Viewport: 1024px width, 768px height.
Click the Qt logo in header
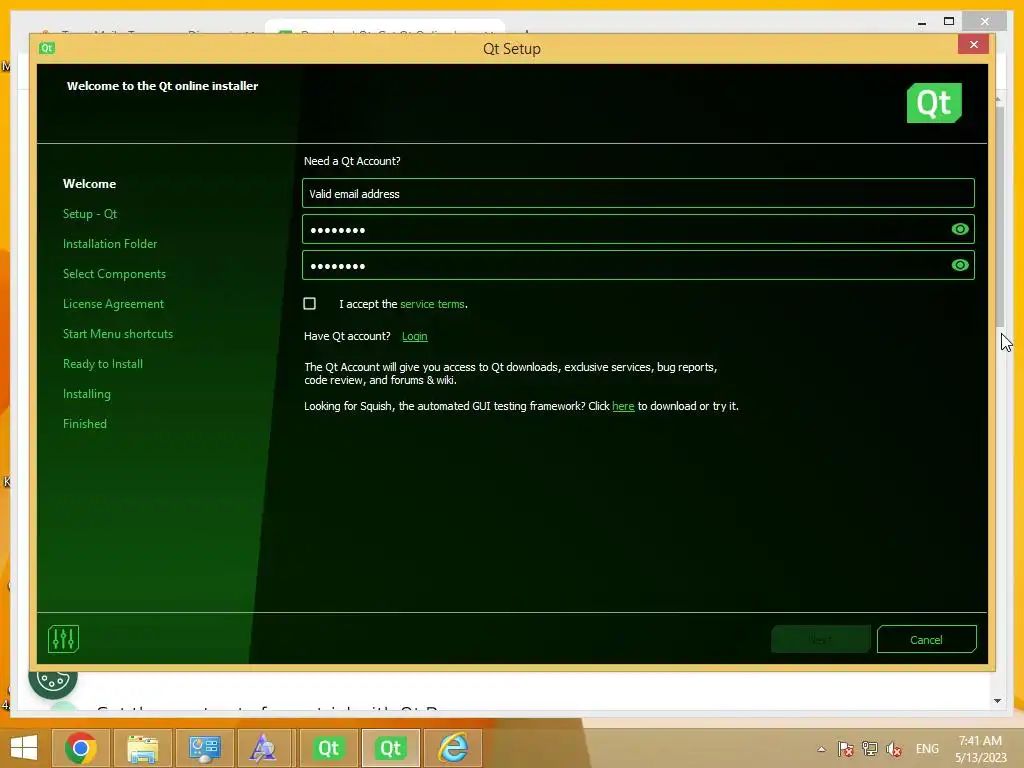tap(934, 103)
